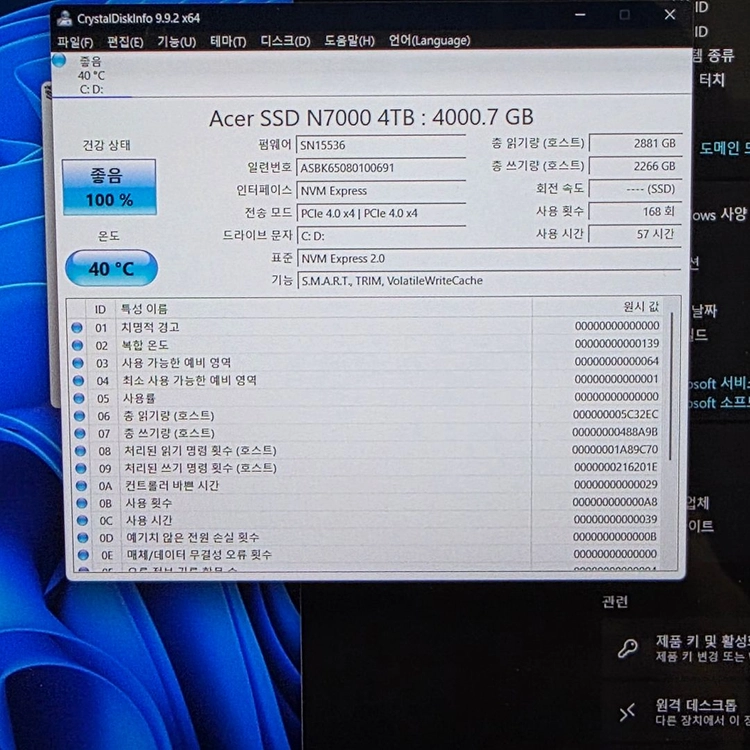The height and width of the screenshot is (750, 750).
Task: Click the rotation rate value ---- (SSD)
Action: (635, 189)
